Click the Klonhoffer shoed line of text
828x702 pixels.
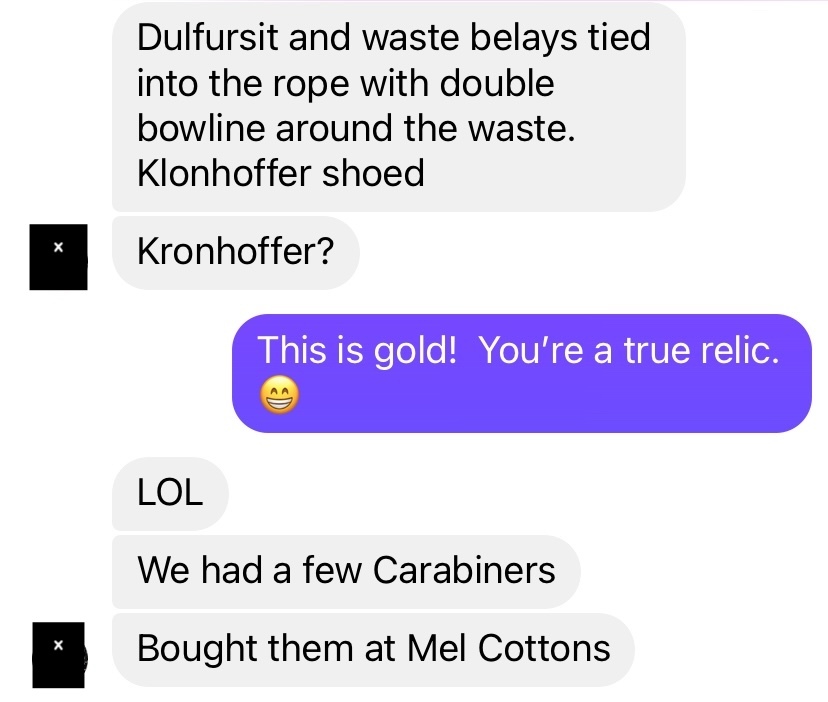point(280,173)
